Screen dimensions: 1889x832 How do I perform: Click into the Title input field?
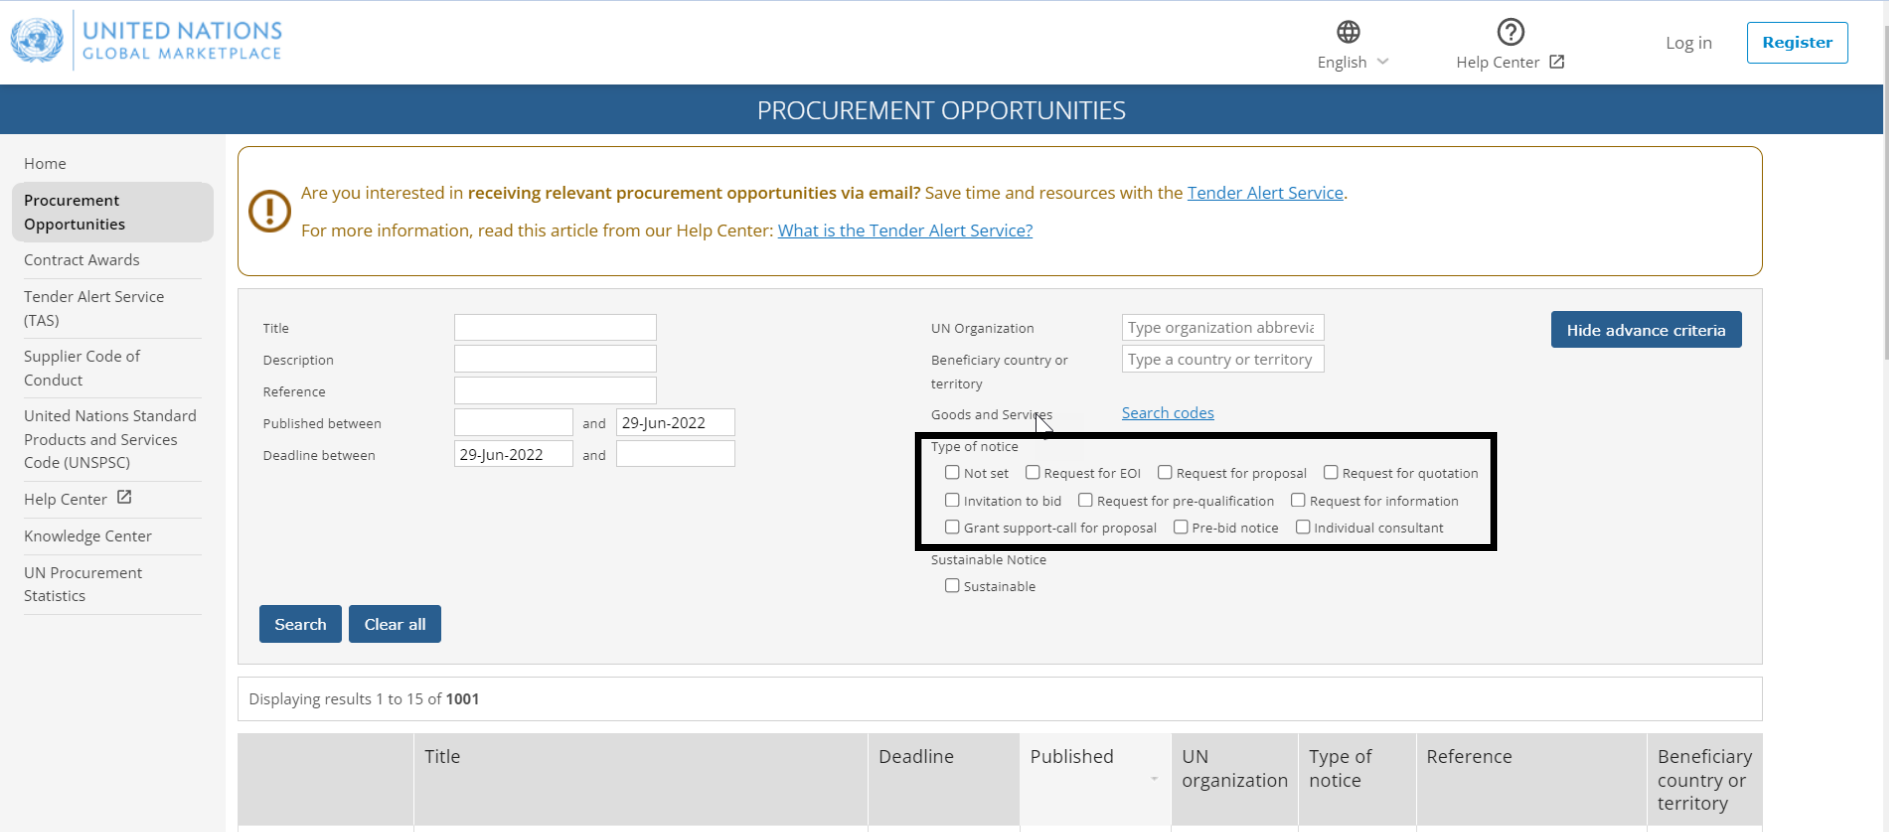pos(555,328)
